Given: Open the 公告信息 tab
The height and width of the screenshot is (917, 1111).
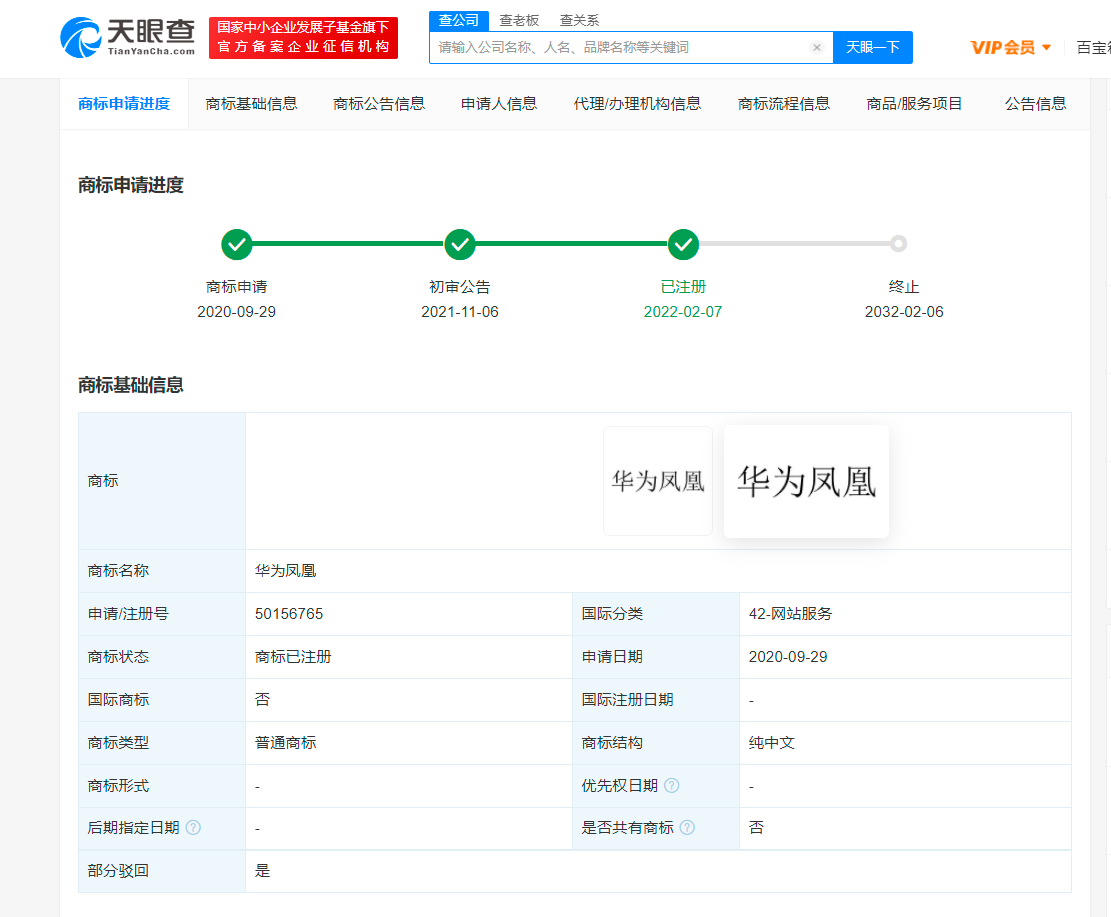Looking at the screenshot, I should pyautogui.click(x=1035, y=103).
